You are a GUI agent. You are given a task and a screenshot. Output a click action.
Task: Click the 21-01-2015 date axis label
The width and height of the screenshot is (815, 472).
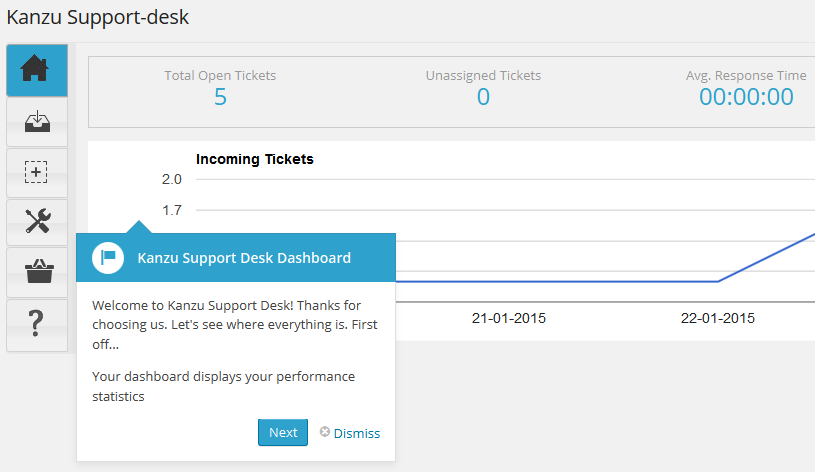pyautogui.click(x=509, y=318)
